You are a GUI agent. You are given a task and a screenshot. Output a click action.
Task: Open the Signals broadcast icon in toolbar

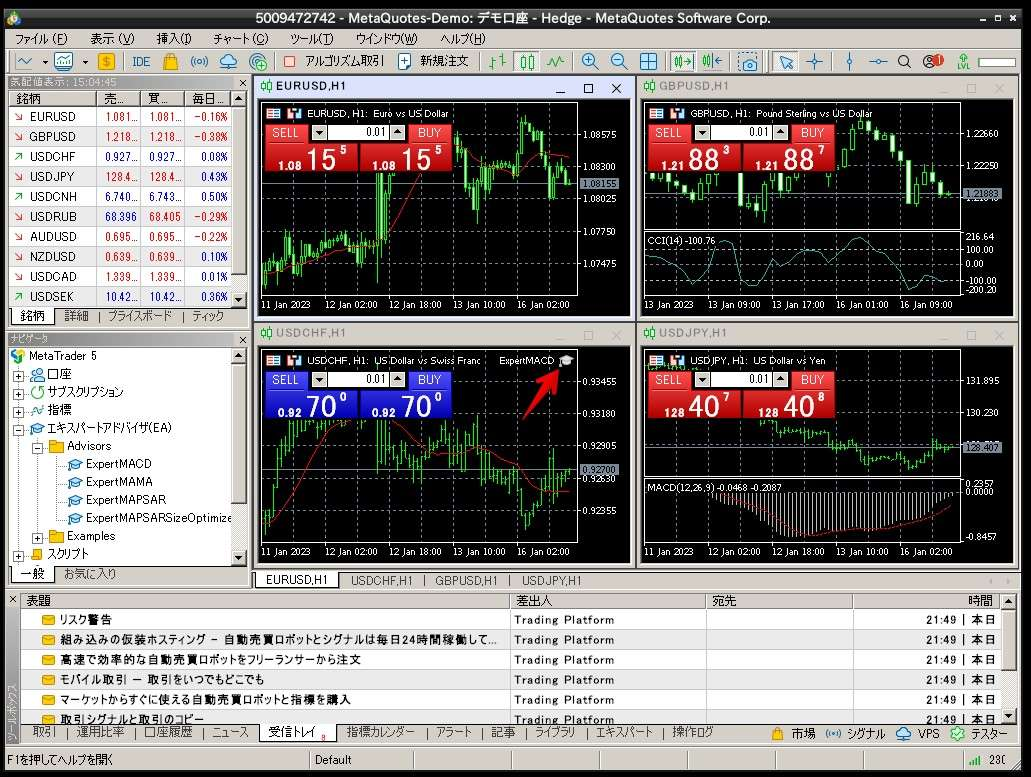(199, 62)
